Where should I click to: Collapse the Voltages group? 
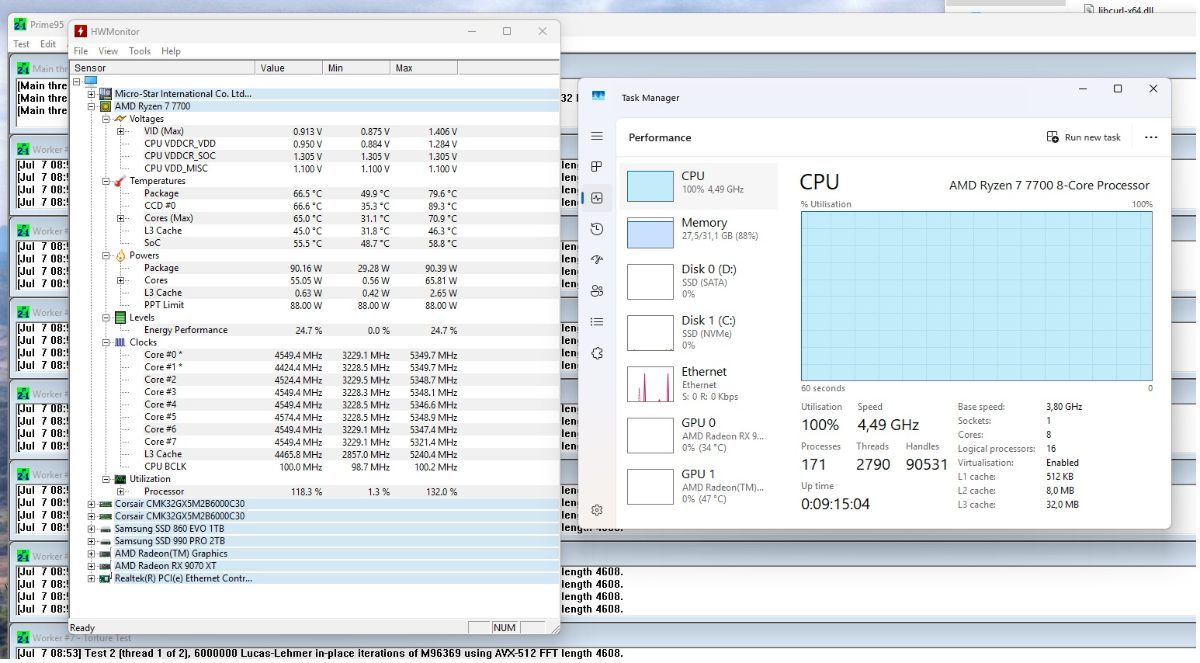coord(106,119)
